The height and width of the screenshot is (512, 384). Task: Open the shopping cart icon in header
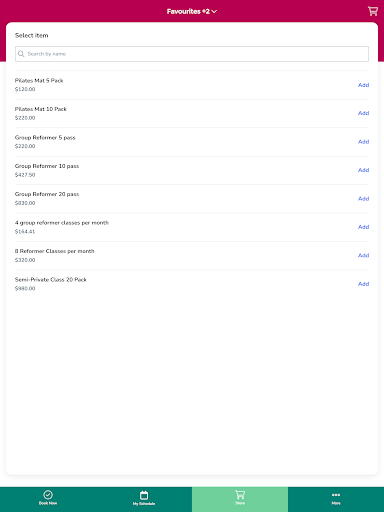point(373,11)
